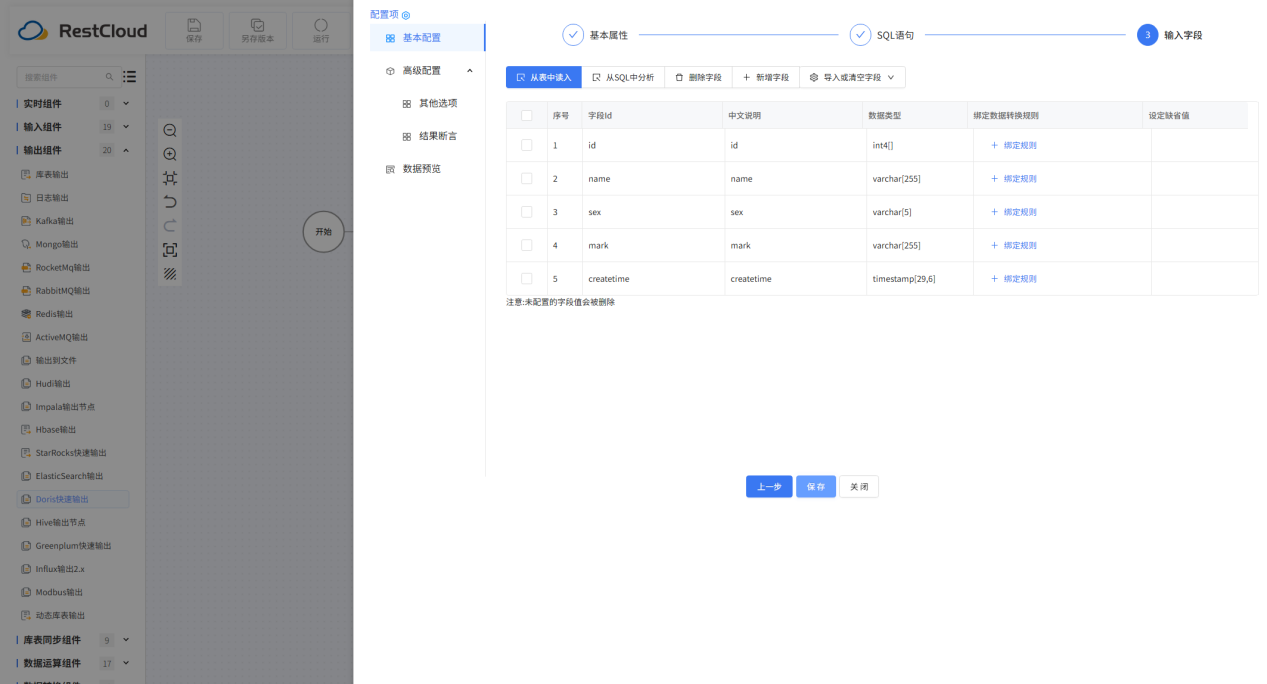This screenshot has height=684, width=1267.
Task: Click the Fit to Screen canvas icon
Action: 170,177
